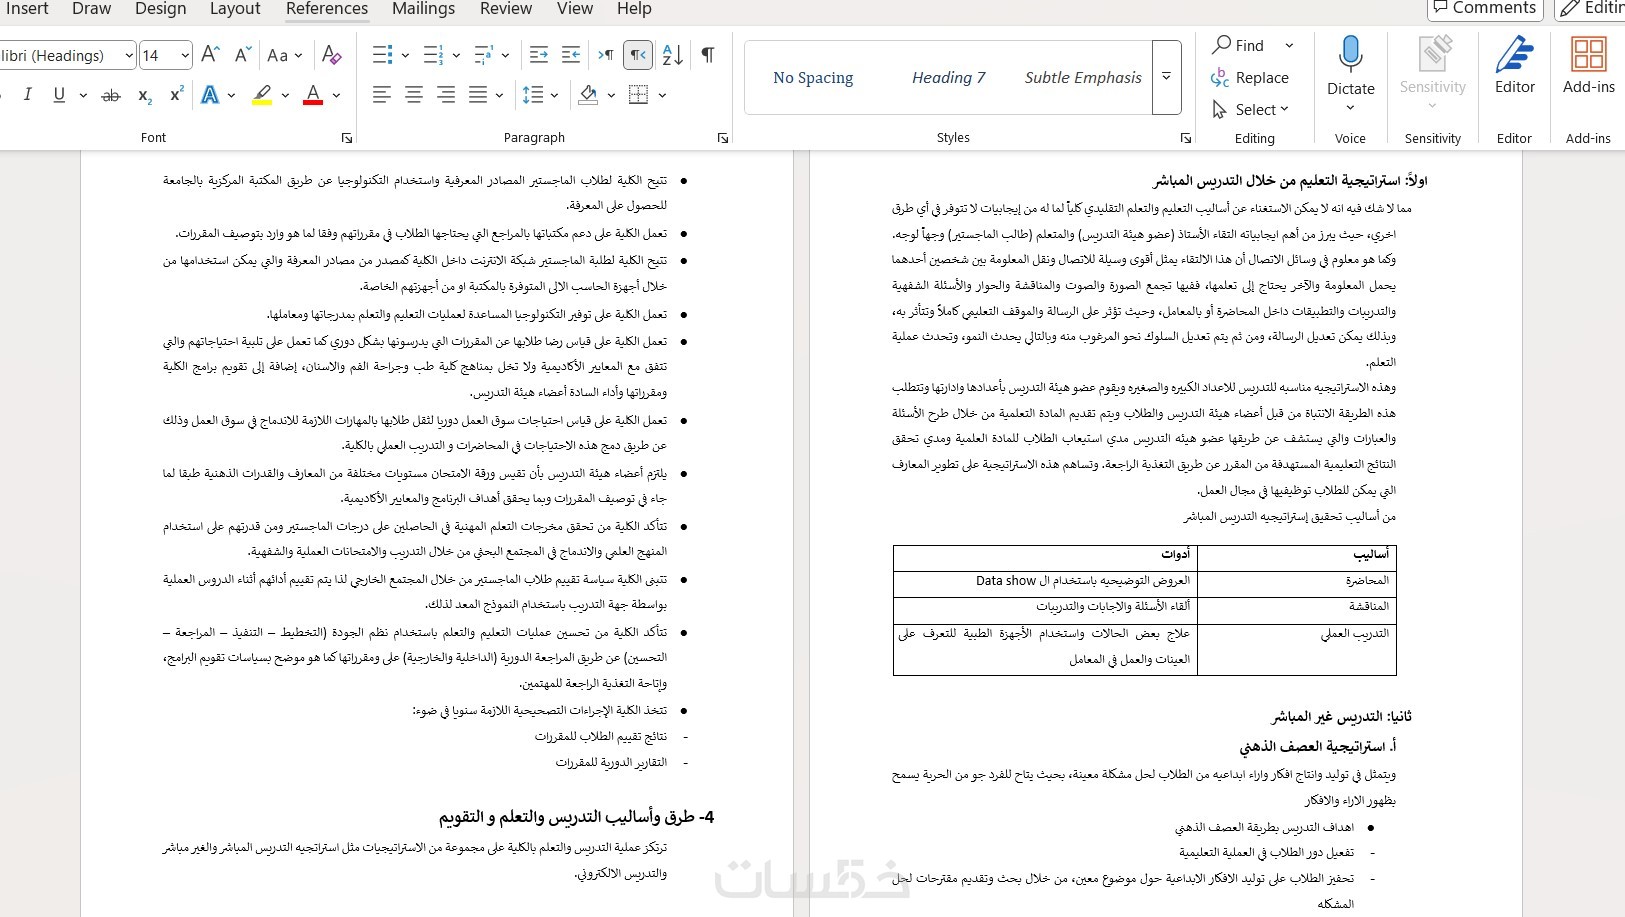Screen dimensions: 1625x917
Task: Open the Layout tab
Action: (x=235, y=9)
